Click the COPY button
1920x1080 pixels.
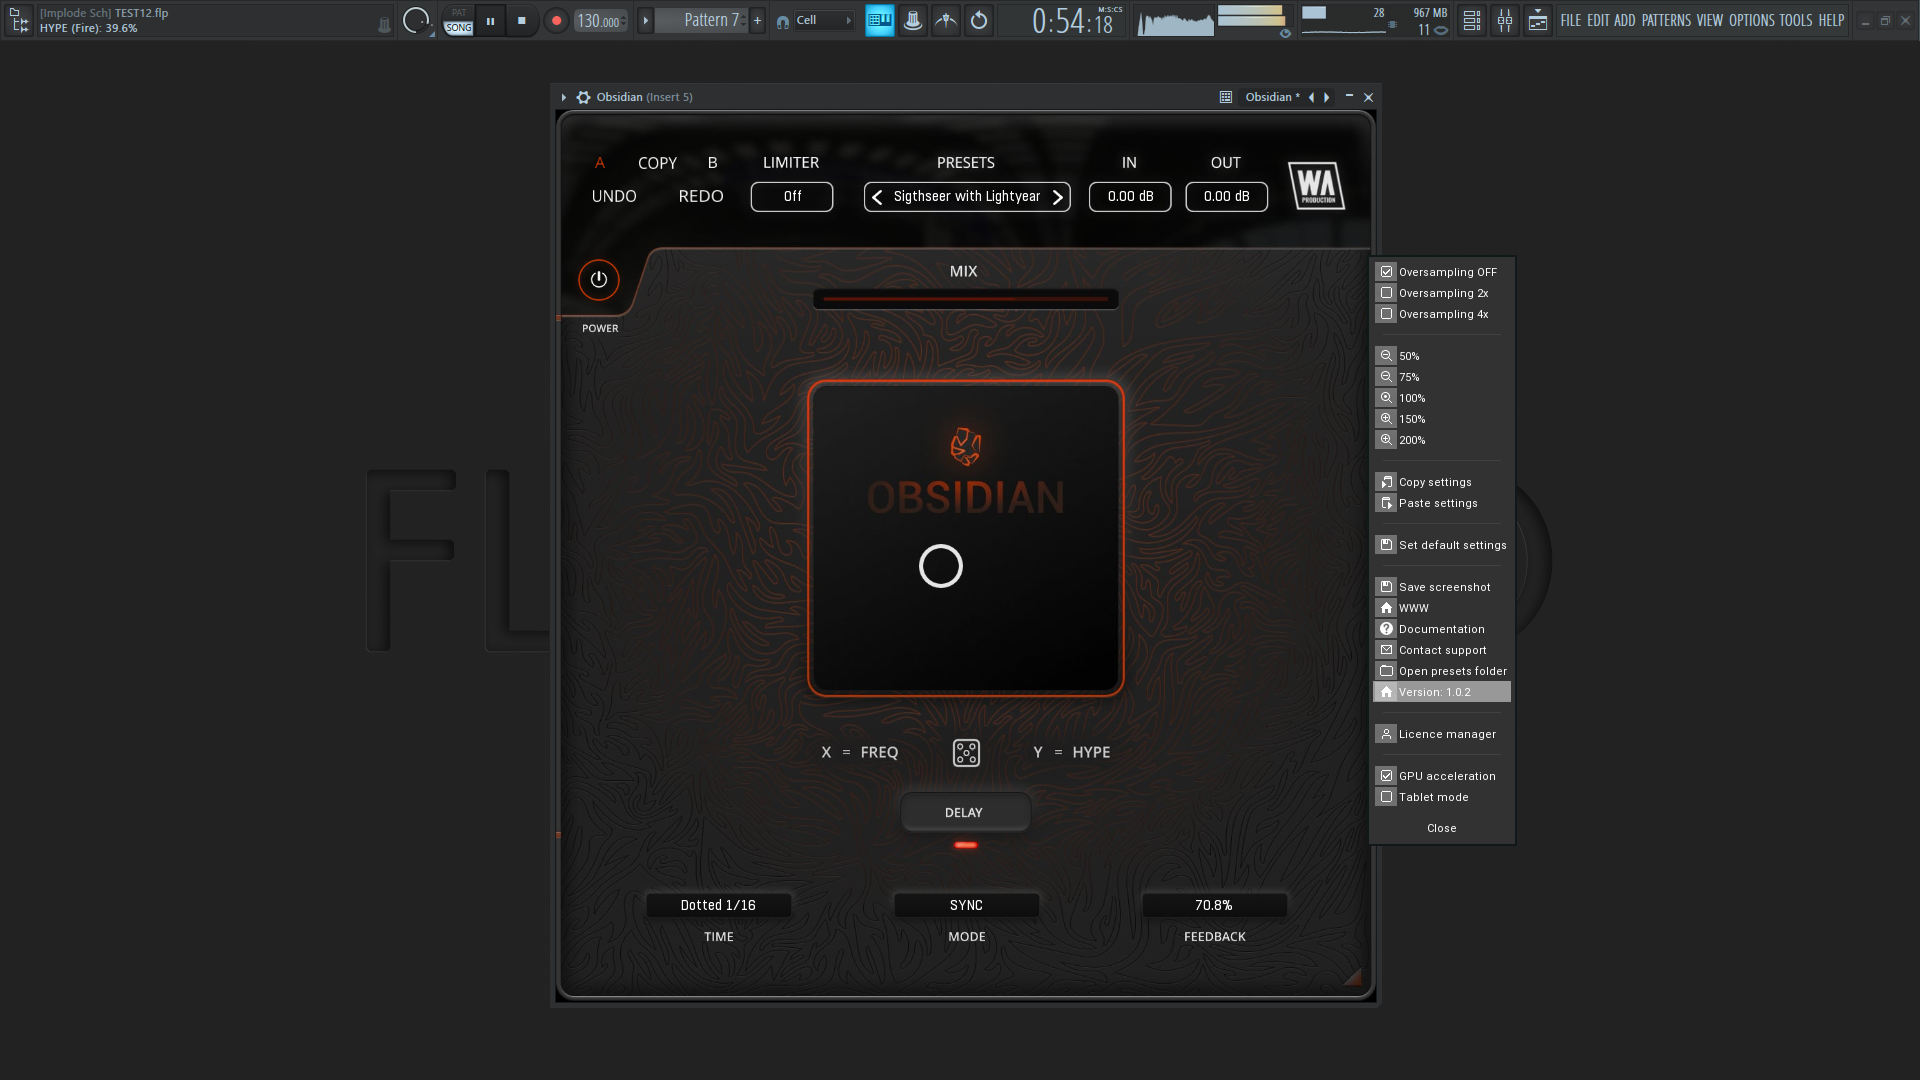[x=658, y=163]
